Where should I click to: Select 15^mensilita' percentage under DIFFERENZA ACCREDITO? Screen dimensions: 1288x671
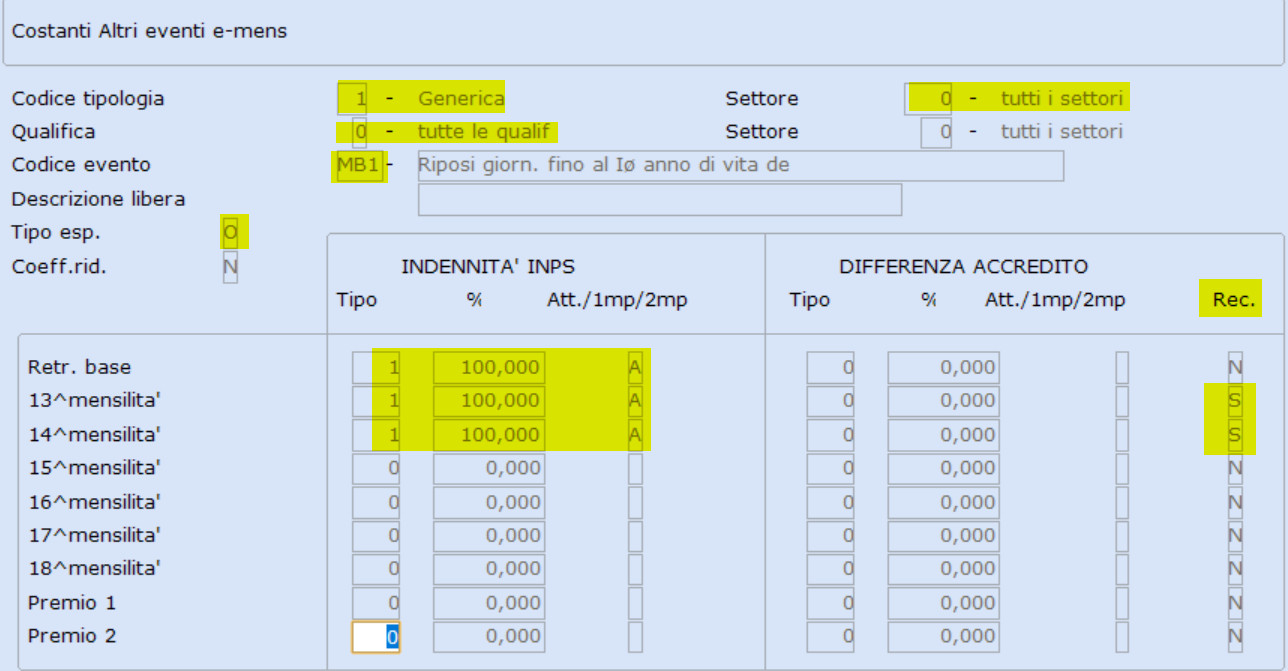tap(943, 468)
